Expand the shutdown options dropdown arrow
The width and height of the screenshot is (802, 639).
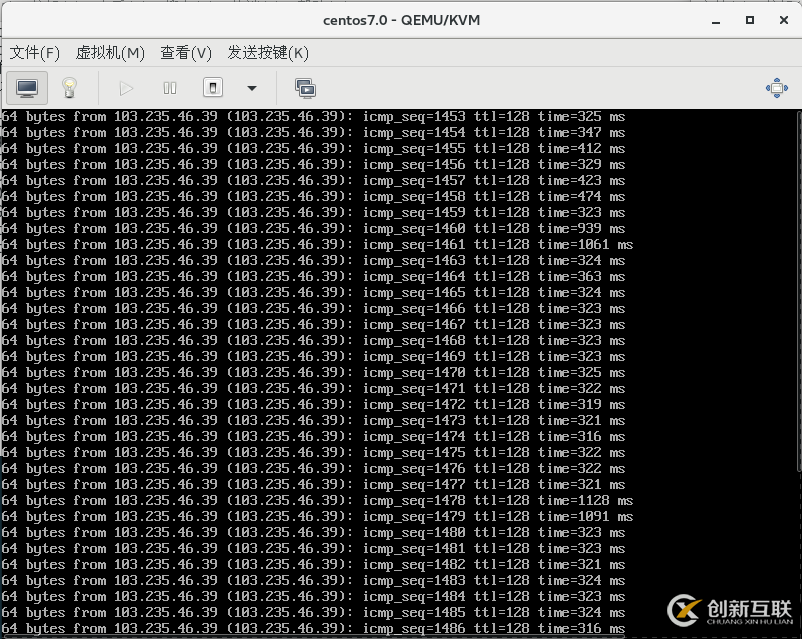tap(252, 88)
